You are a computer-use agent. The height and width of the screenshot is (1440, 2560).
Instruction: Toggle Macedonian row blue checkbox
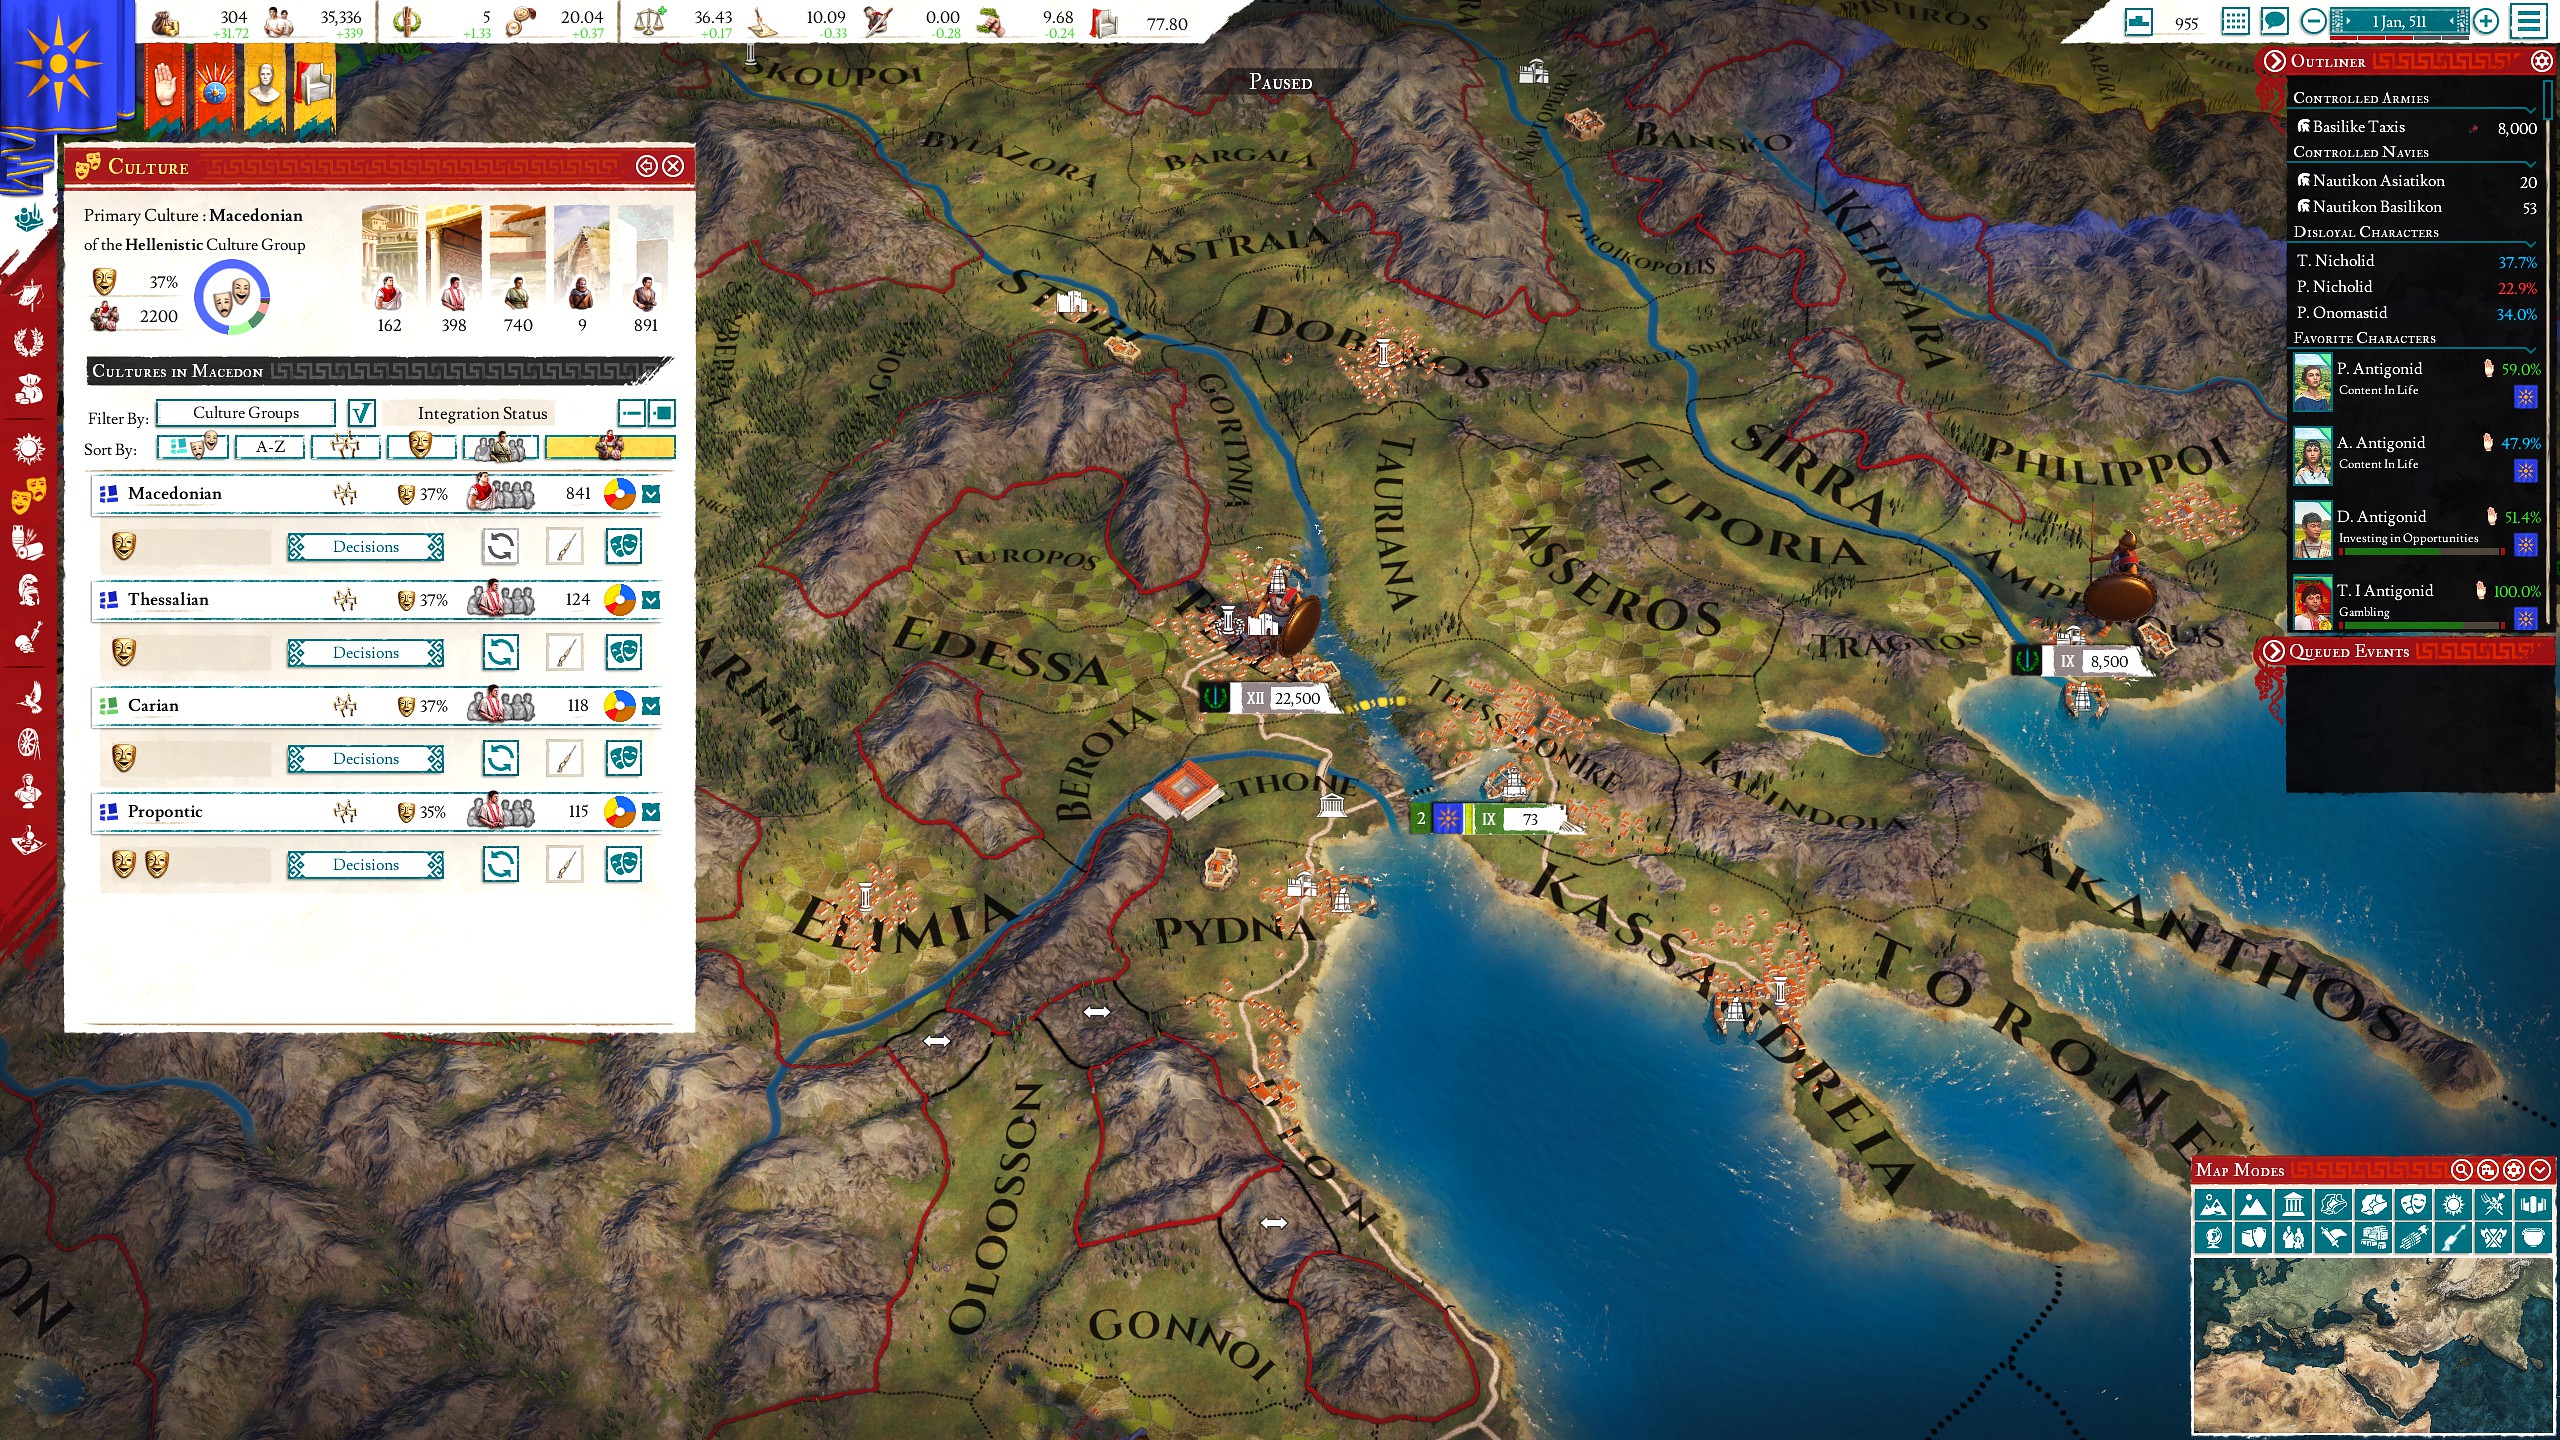(651, 494)
